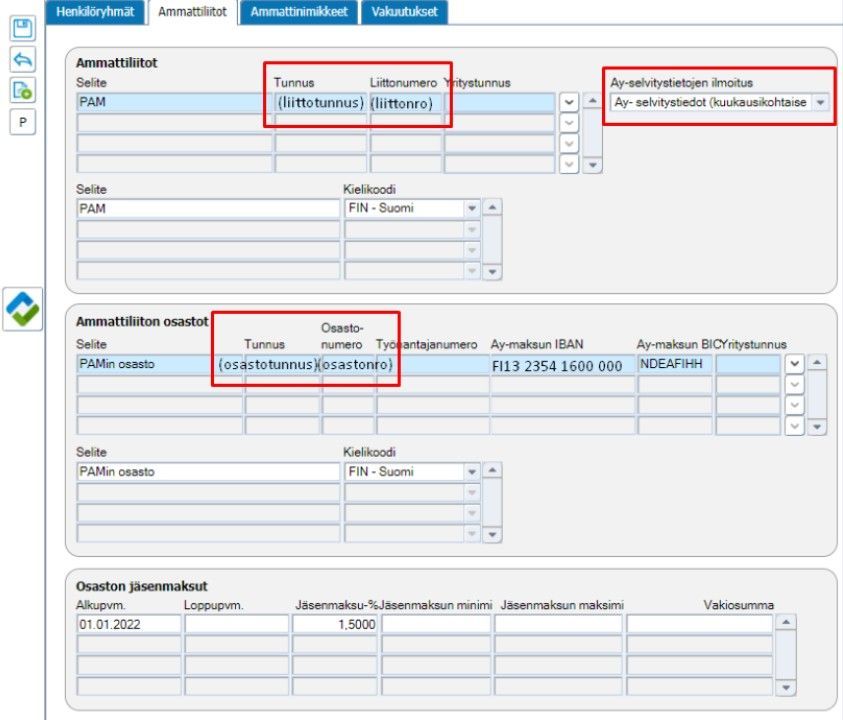Open Ay-selvitystietojen ilmoitus dropdown

click(x=820, y=102)
